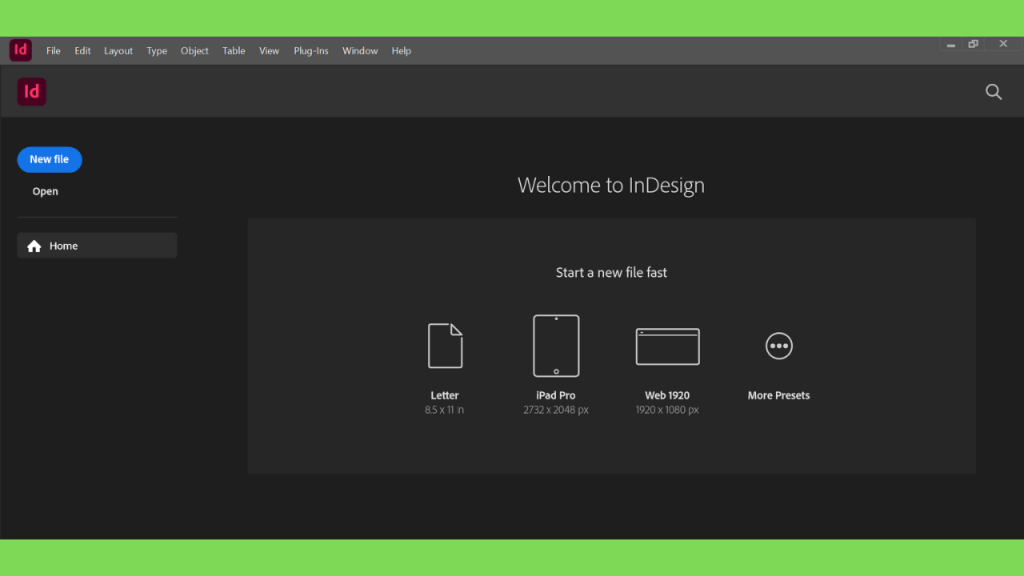The height and width of the screenshot is (576, 1024).
Task: Open the View menu
Action: [x=269, y=51]
